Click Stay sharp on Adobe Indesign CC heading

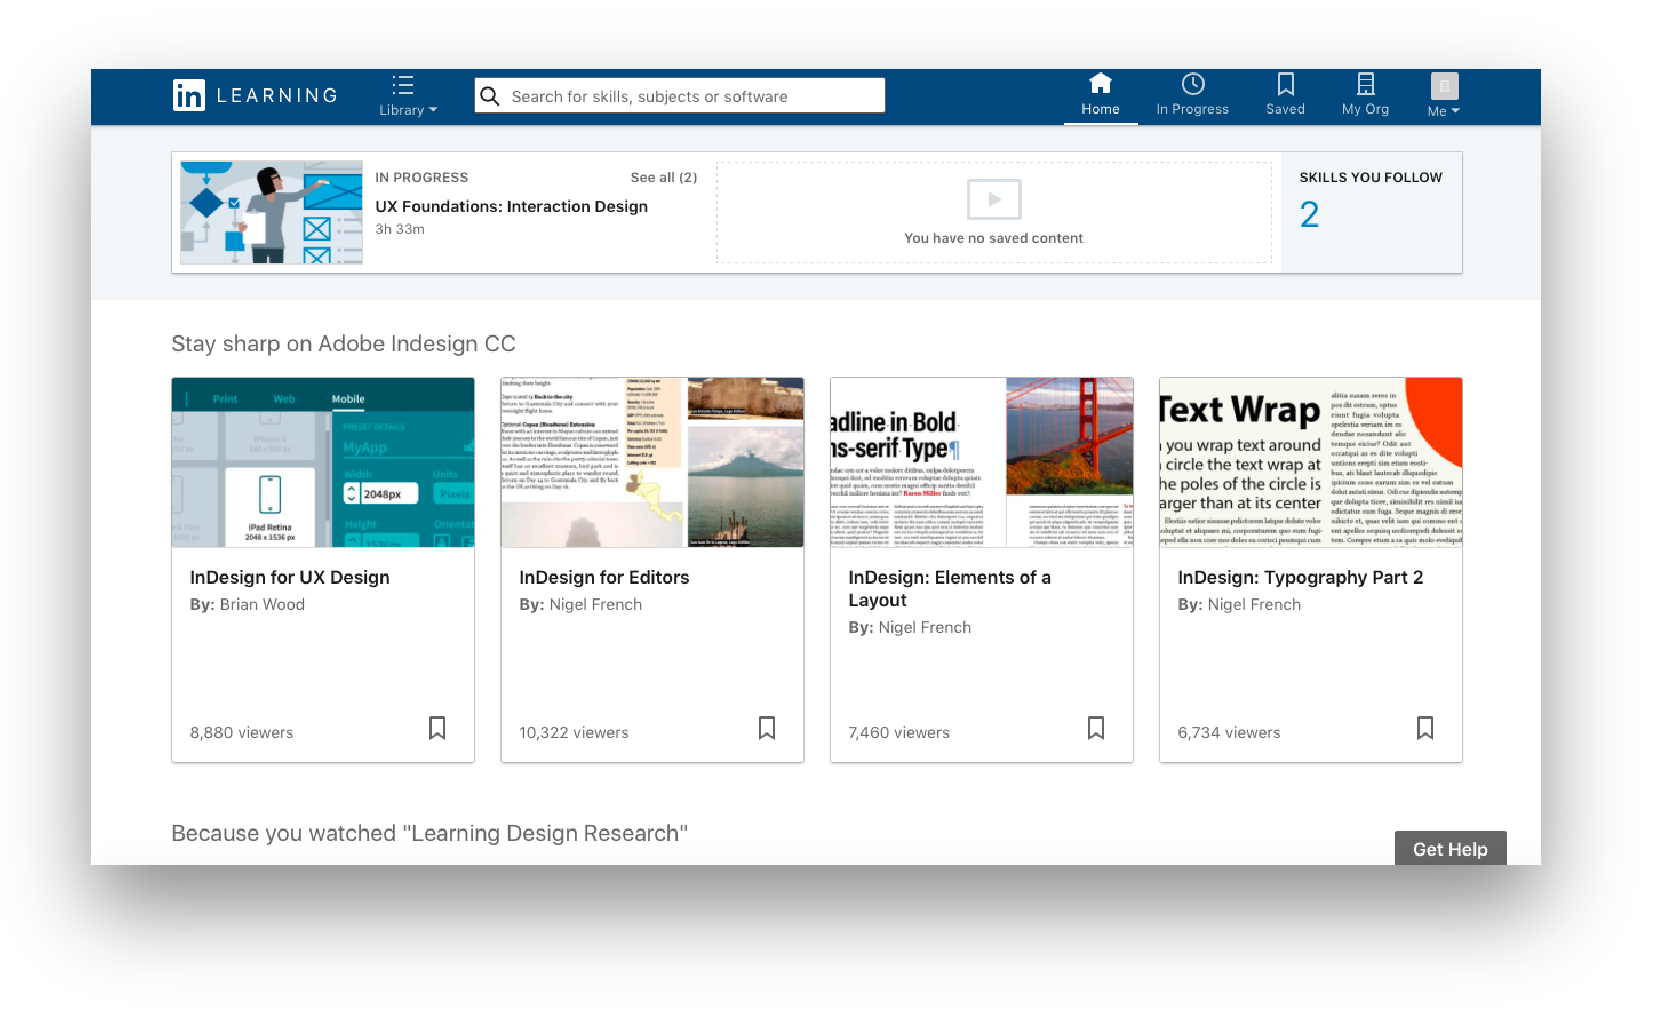pyautogui.click(x=343, y=343)
